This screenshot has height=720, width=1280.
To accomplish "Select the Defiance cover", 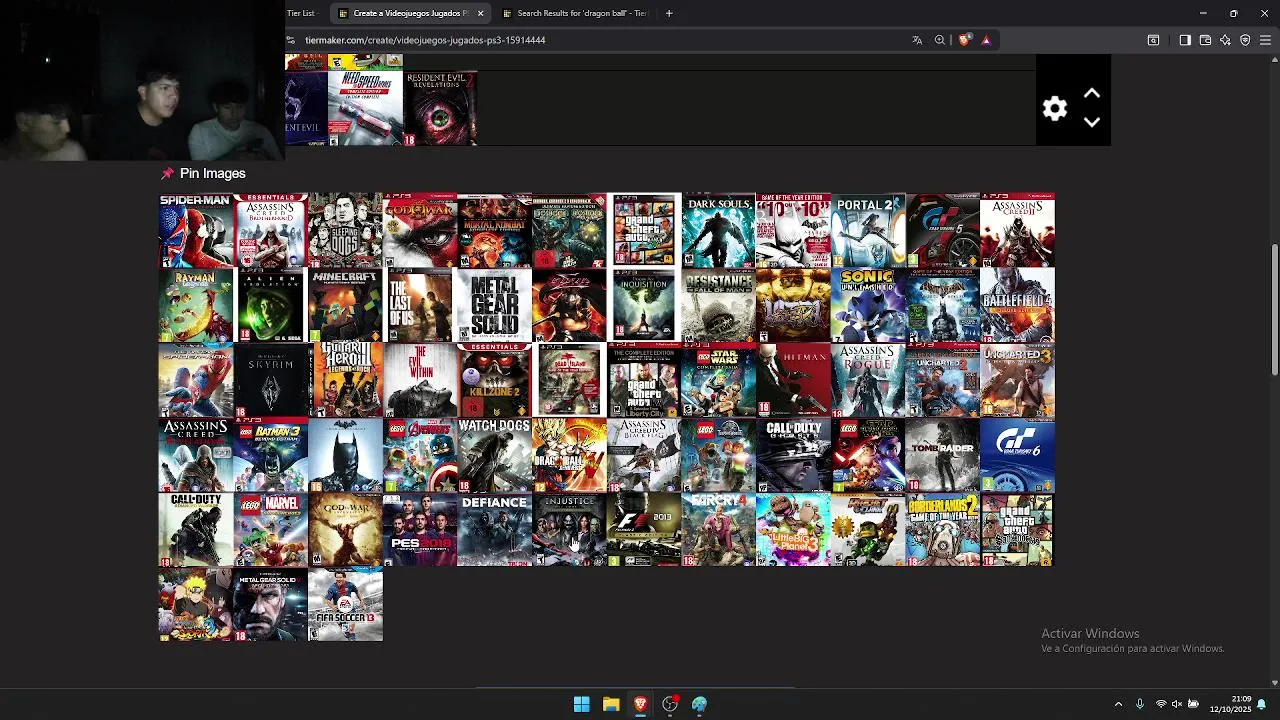I will point(494,530).
